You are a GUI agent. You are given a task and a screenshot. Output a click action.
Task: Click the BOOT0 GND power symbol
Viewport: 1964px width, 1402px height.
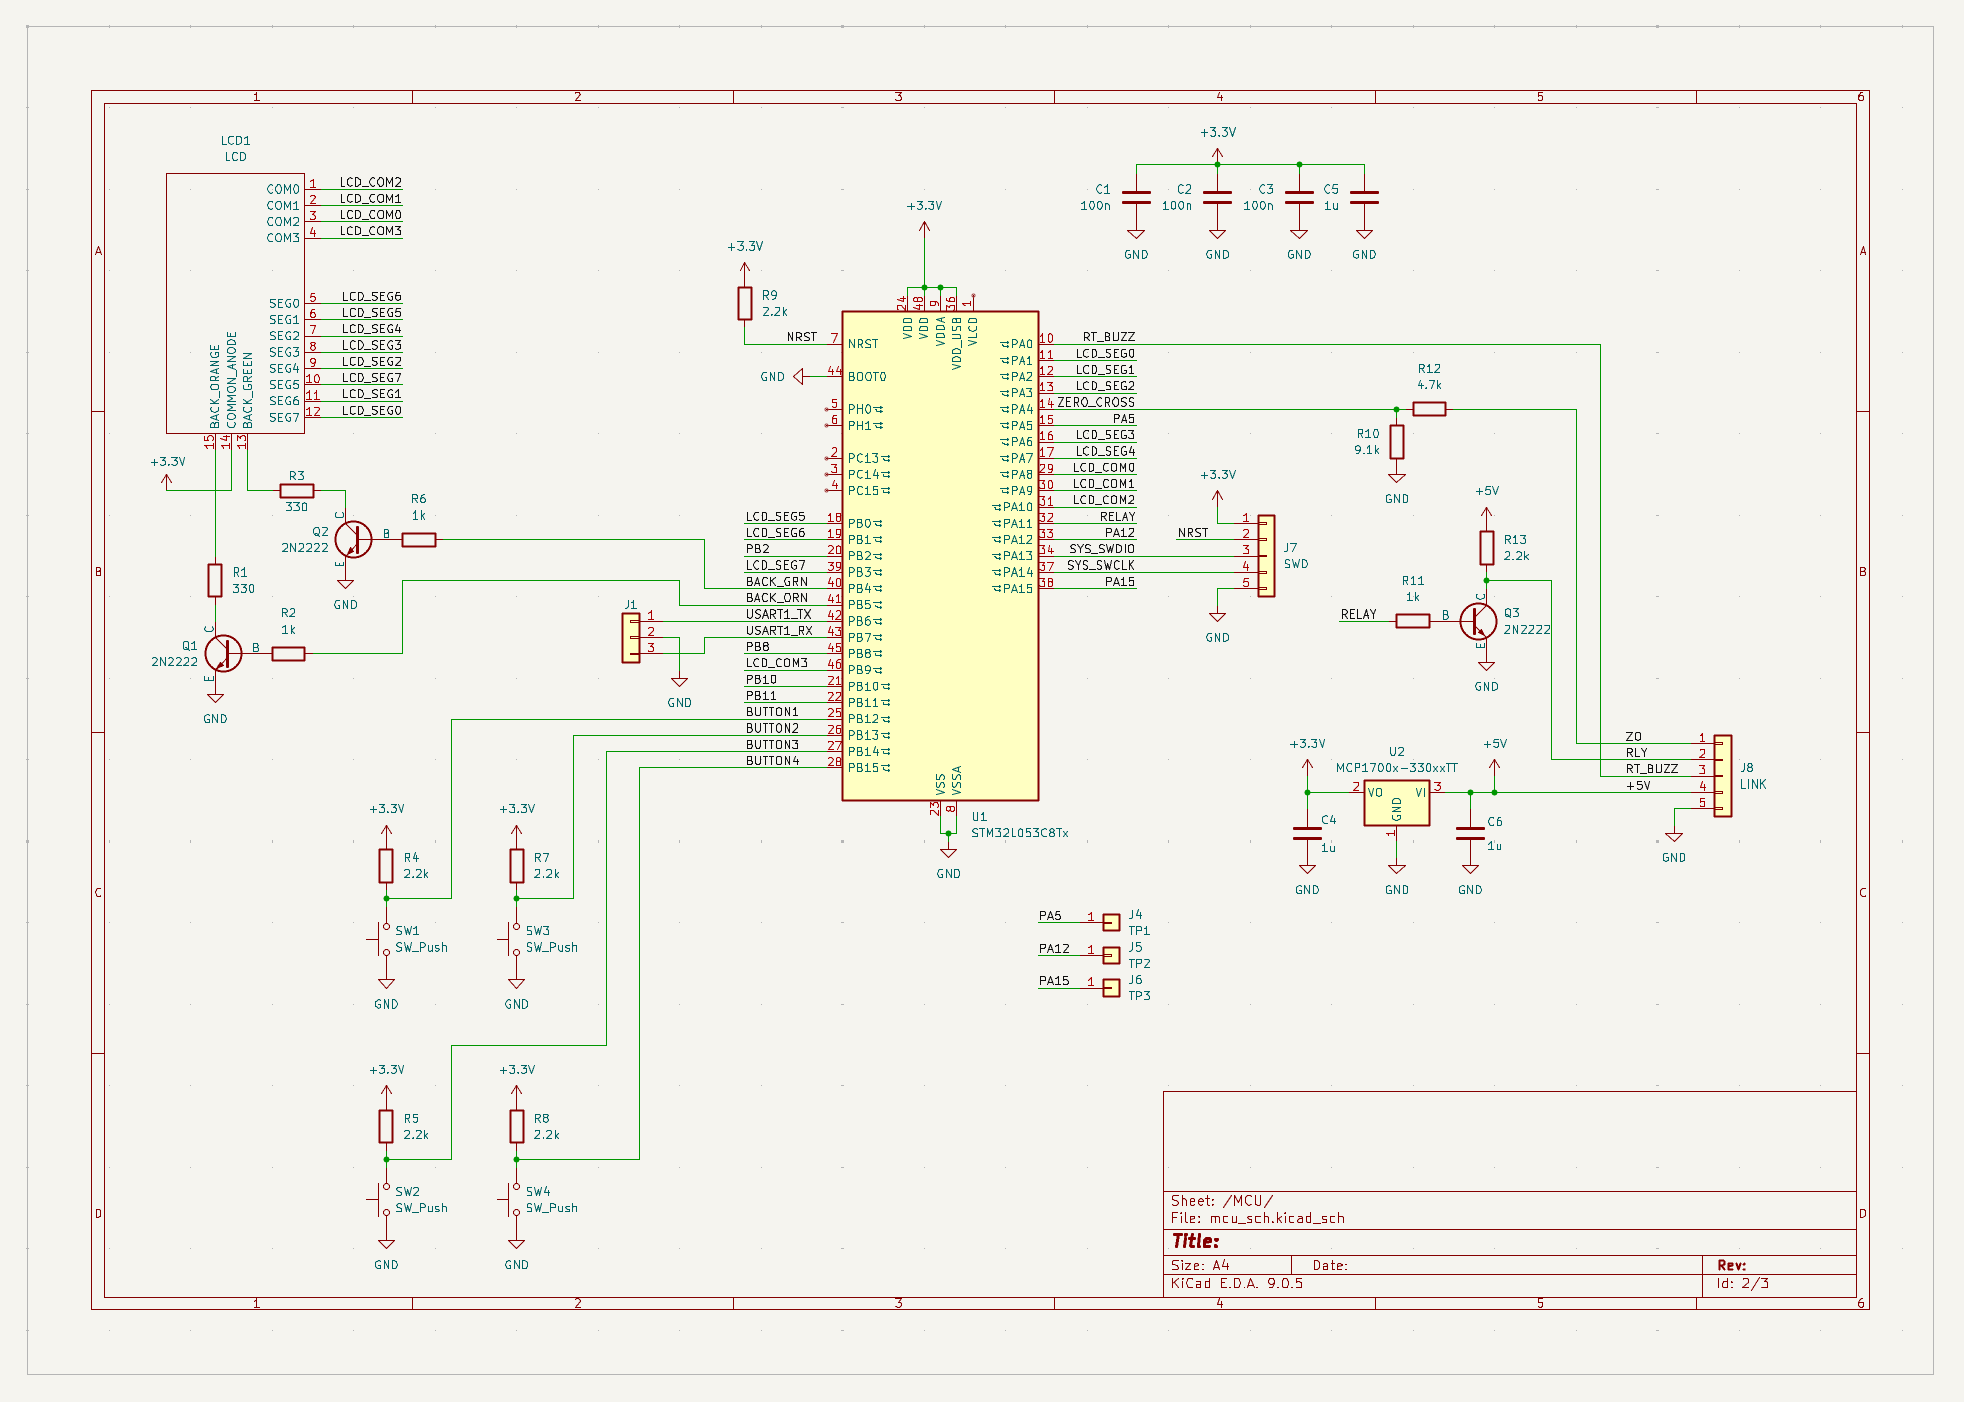[x=798, y=377]
